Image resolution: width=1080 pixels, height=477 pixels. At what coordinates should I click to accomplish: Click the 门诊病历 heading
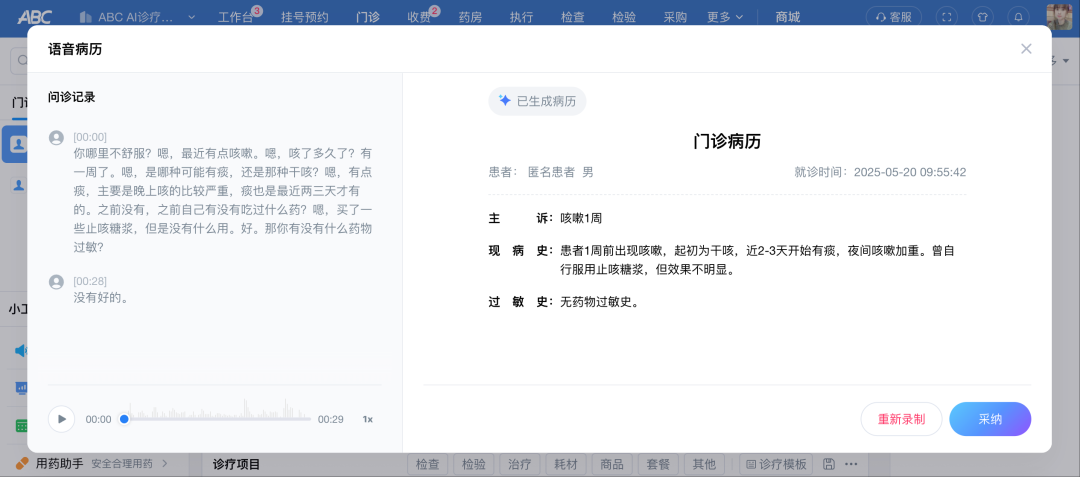coord(727,142)
